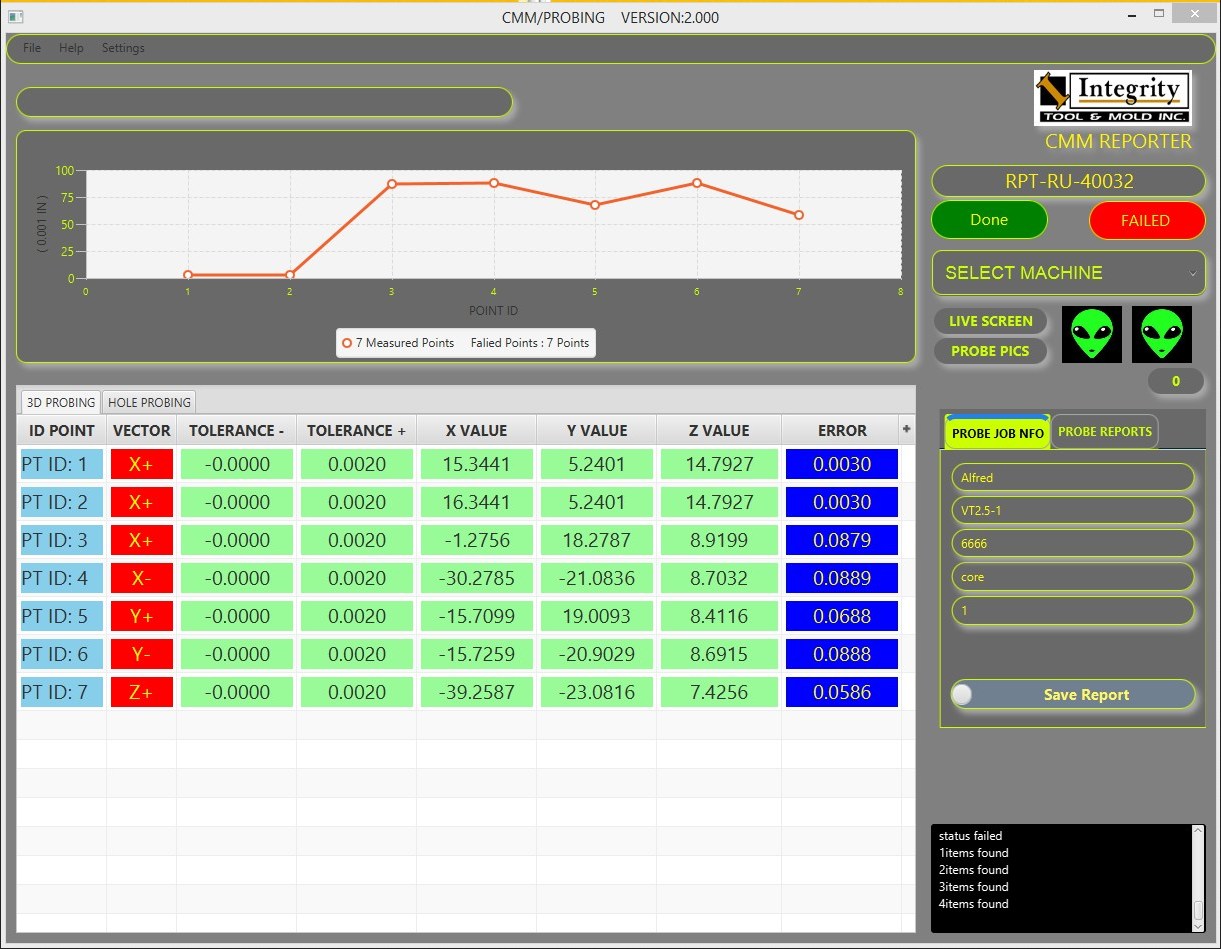
Task: Click the left green alien icon
Action: (x=1091, y=334)
